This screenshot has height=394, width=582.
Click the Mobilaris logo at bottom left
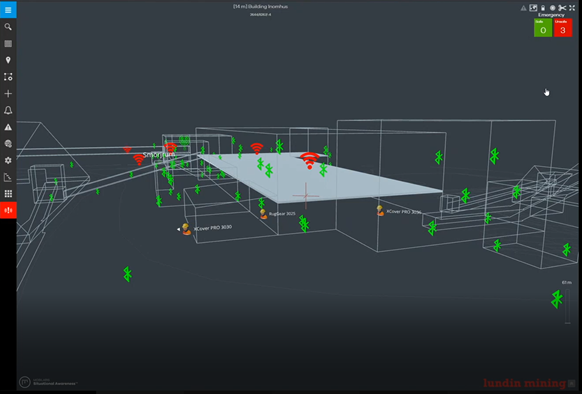24,381
